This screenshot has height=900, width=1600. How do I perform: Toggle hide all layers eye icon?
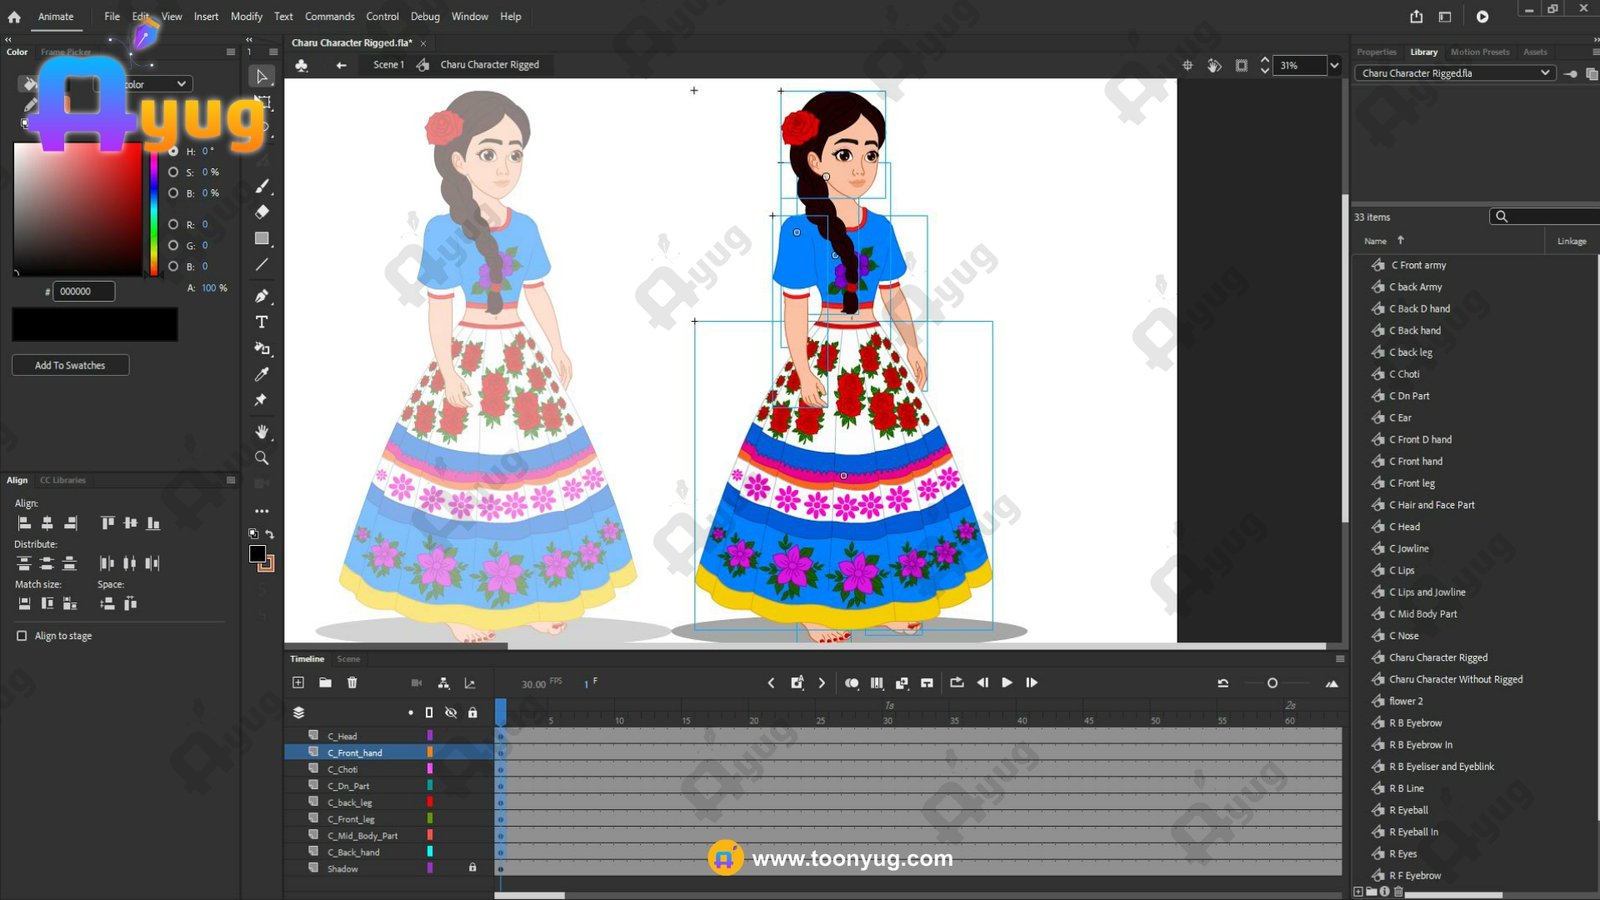coord(451,713)
